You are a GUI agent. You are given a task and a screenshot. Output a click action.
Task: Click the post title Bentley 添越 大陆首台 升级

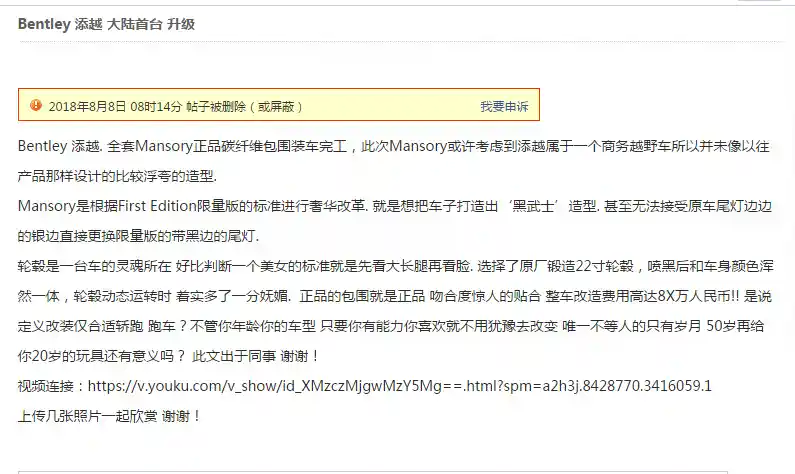click(106, 24)
